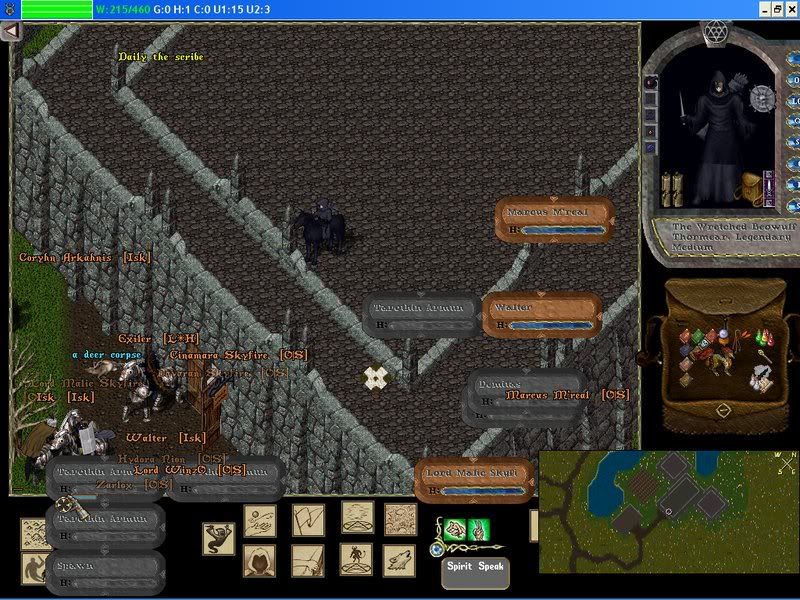Target the rider on the black horse
The height and width of the screenshot is (600, 800).
[320, 229]
